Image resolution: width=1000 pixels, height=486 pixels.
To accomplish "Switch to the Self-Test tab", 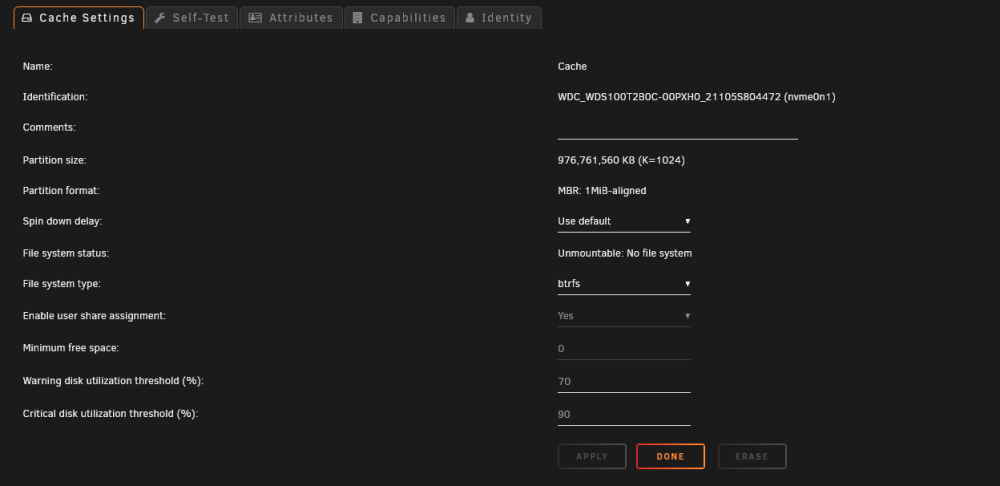I will point(192,18).
